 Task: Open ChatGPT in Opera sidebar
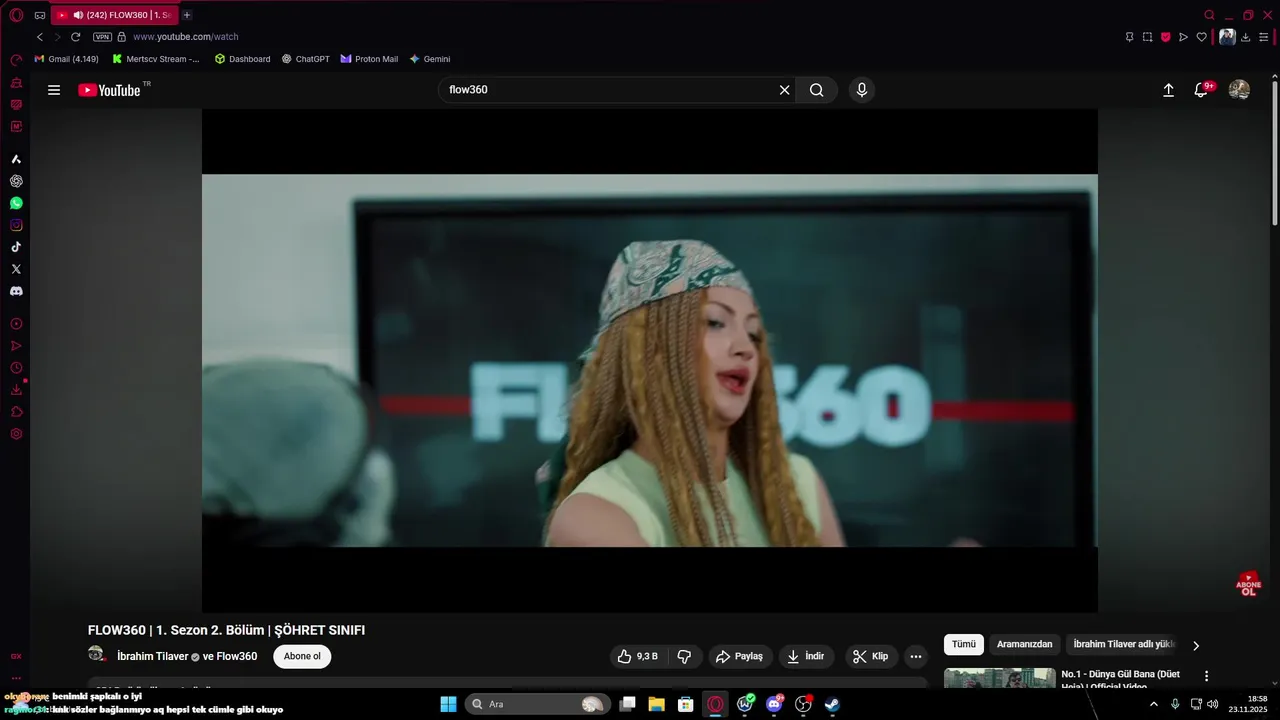point(16,181)
